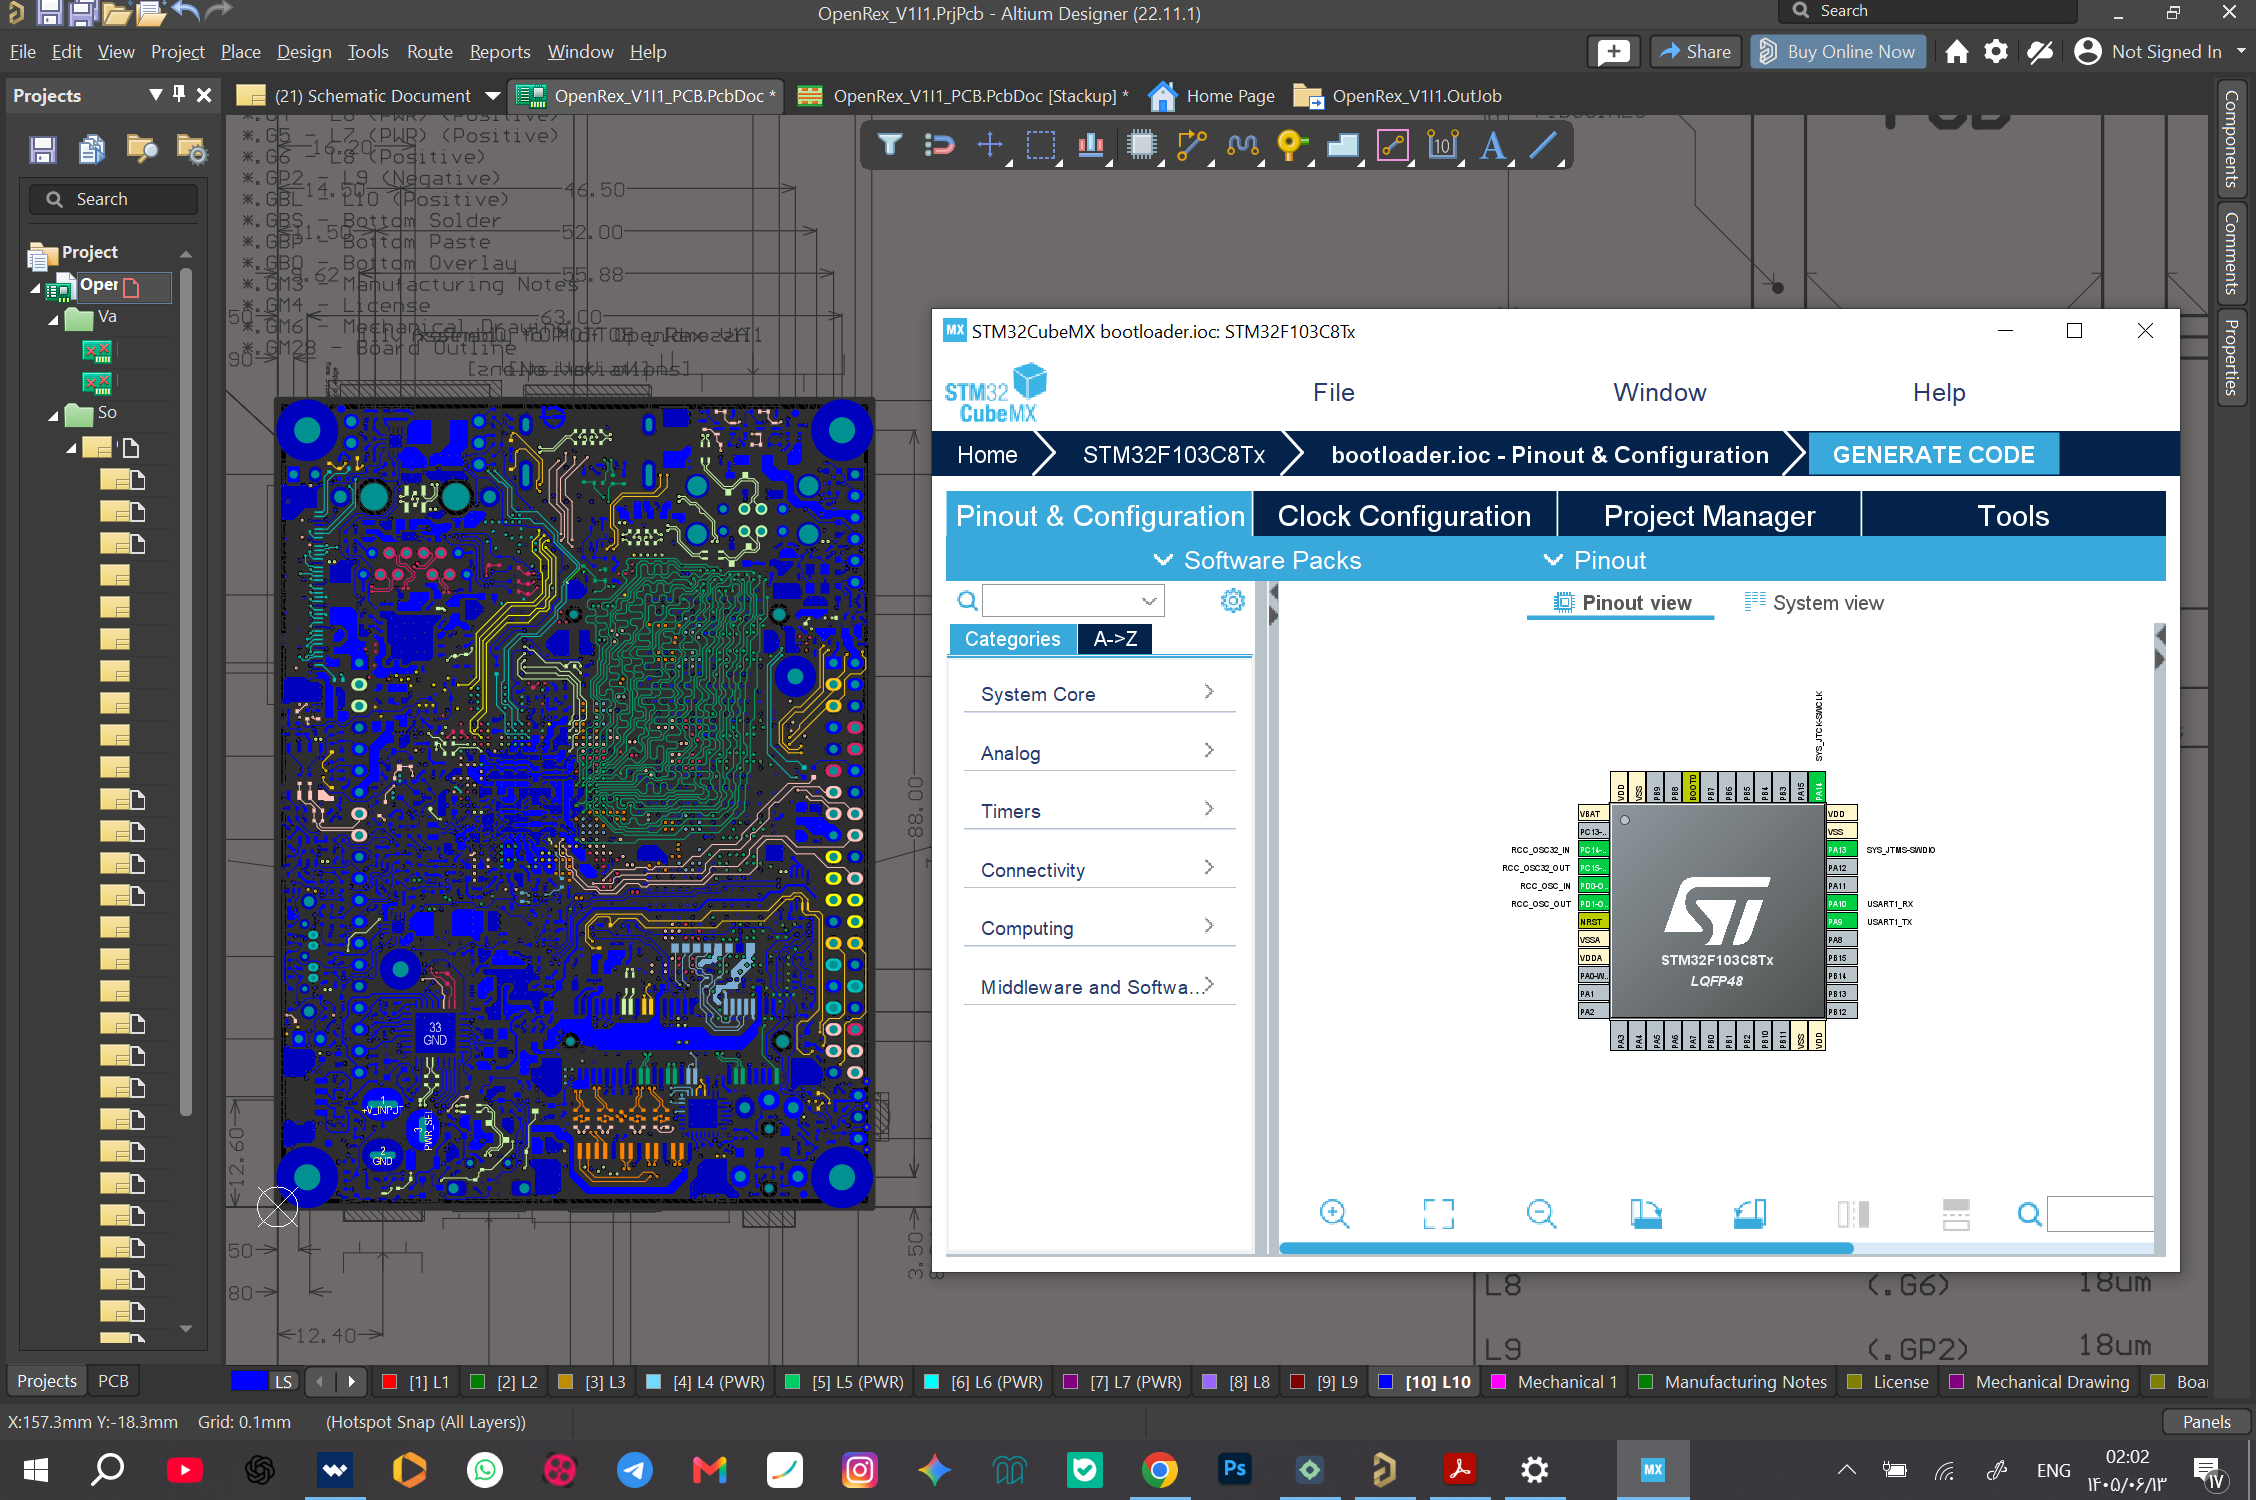The height and width of the screenshot is (1500, 2256).
Task: Click the selection filter funnel icon
Action: point(889,146)
